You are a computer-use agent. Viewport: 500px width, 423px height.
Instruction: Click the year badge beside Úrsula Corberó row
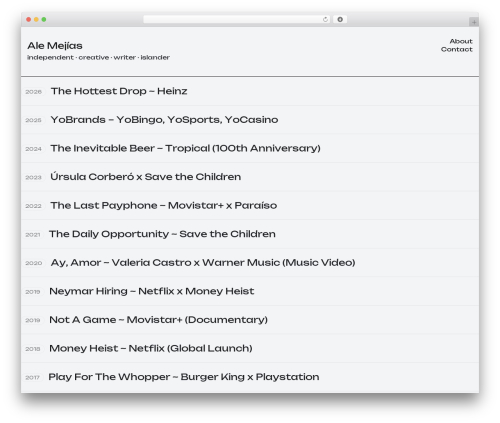[x=34, y=178]
